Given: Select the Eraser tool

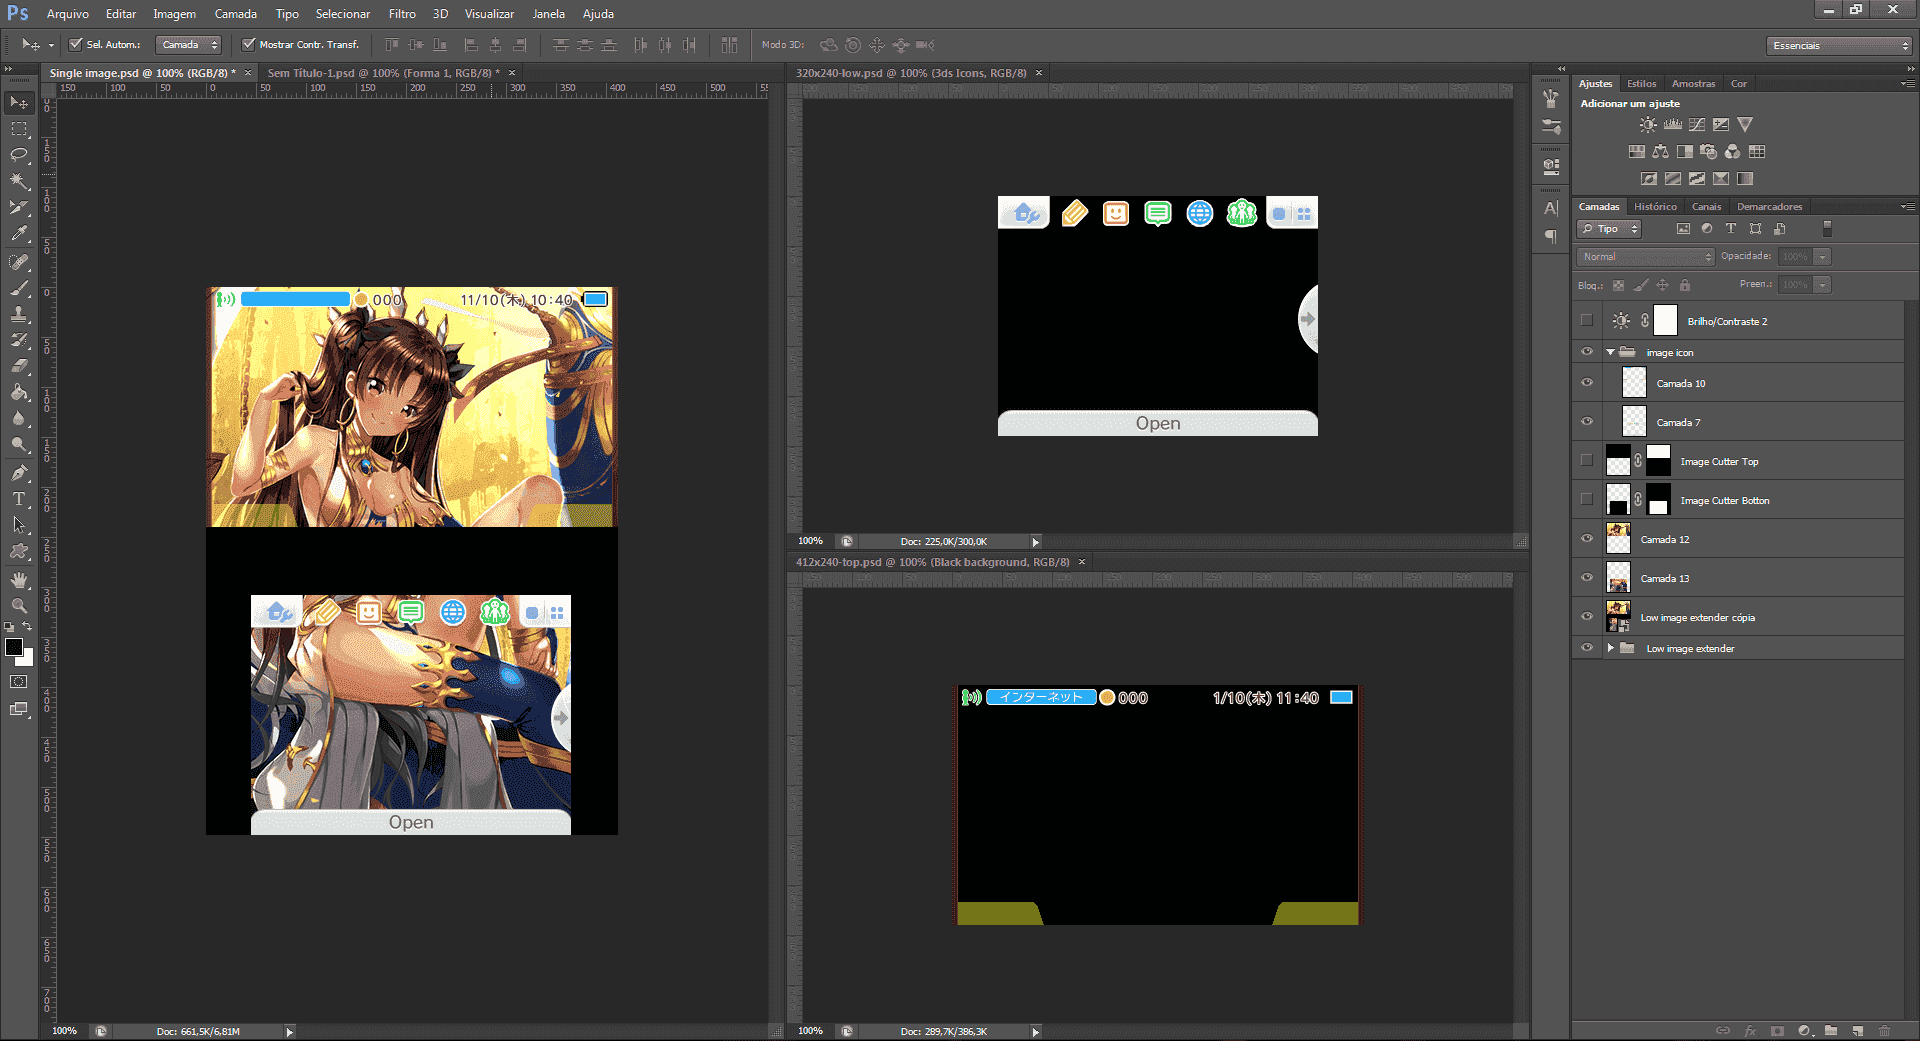Looking at the screenshot, I should click(19, 366).
